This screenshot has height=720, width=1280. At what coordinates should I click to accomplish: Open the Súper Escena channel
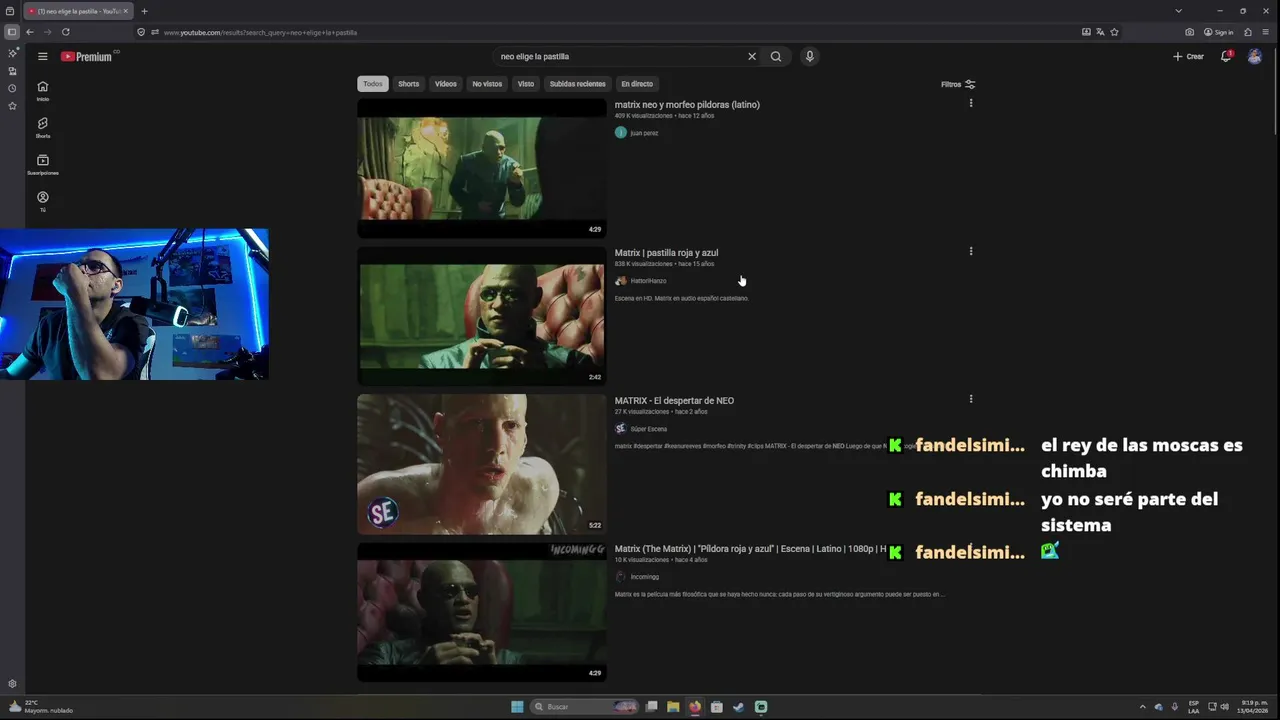tap(648, 429)
